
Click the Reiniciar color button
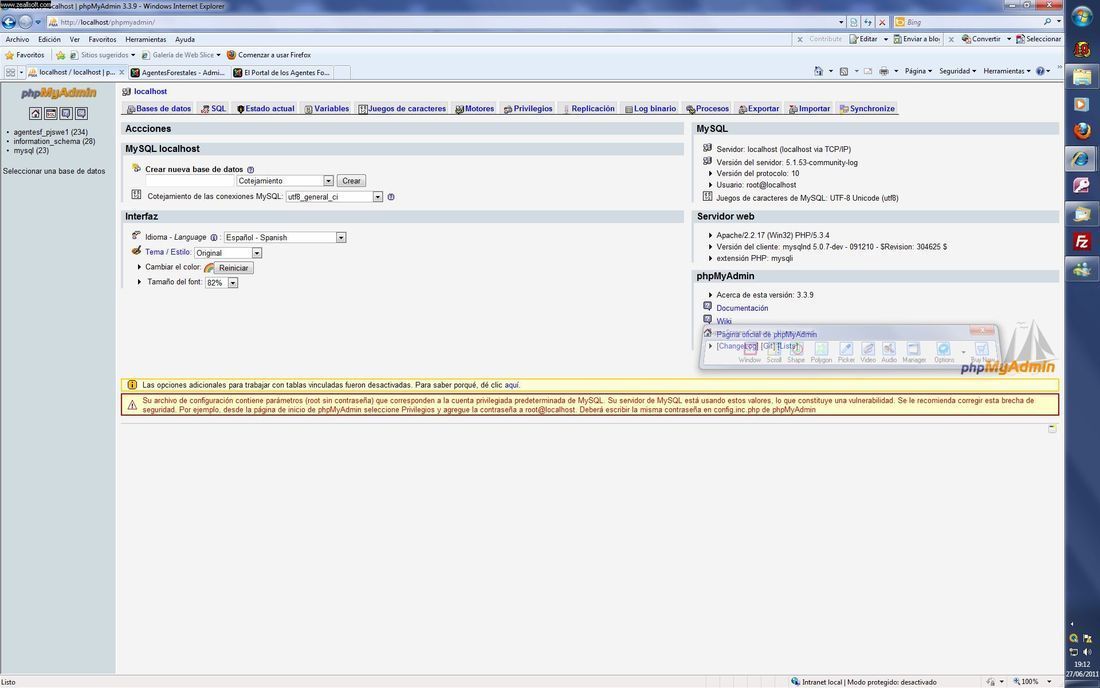click(x=234, y=268)
